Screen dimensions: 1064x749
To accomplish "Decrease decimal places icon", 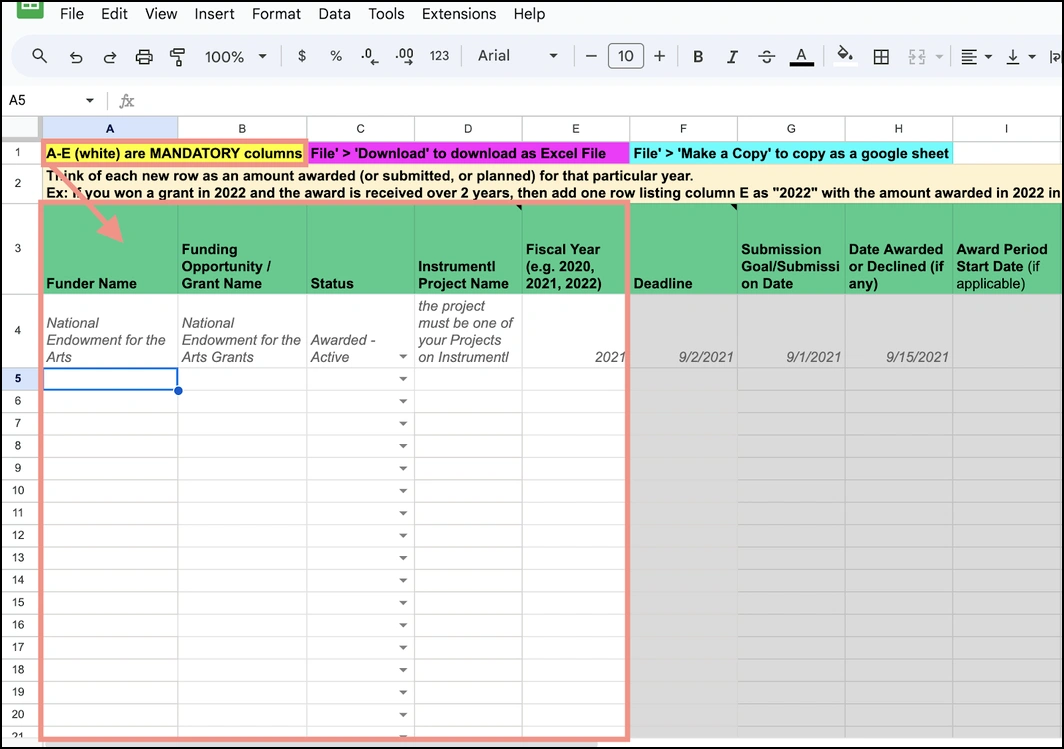I will (370, 56).
